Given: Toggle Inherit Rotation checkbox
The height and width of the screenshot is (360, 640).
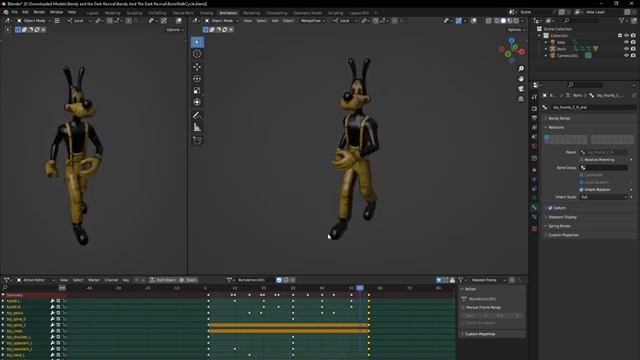Looking at the screenshot, I should click(581, 189).
